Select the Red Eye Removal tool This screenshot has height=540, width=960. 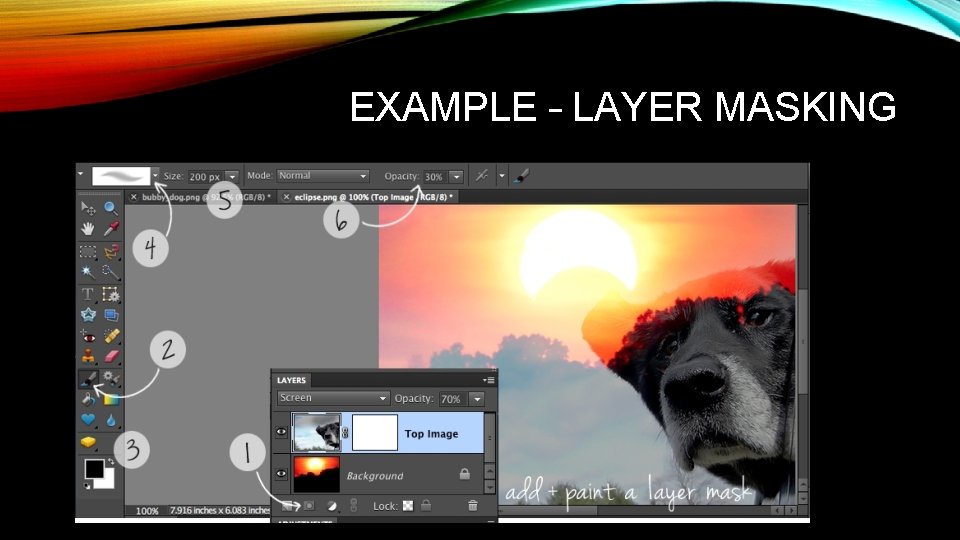click(x=88, y=336)
